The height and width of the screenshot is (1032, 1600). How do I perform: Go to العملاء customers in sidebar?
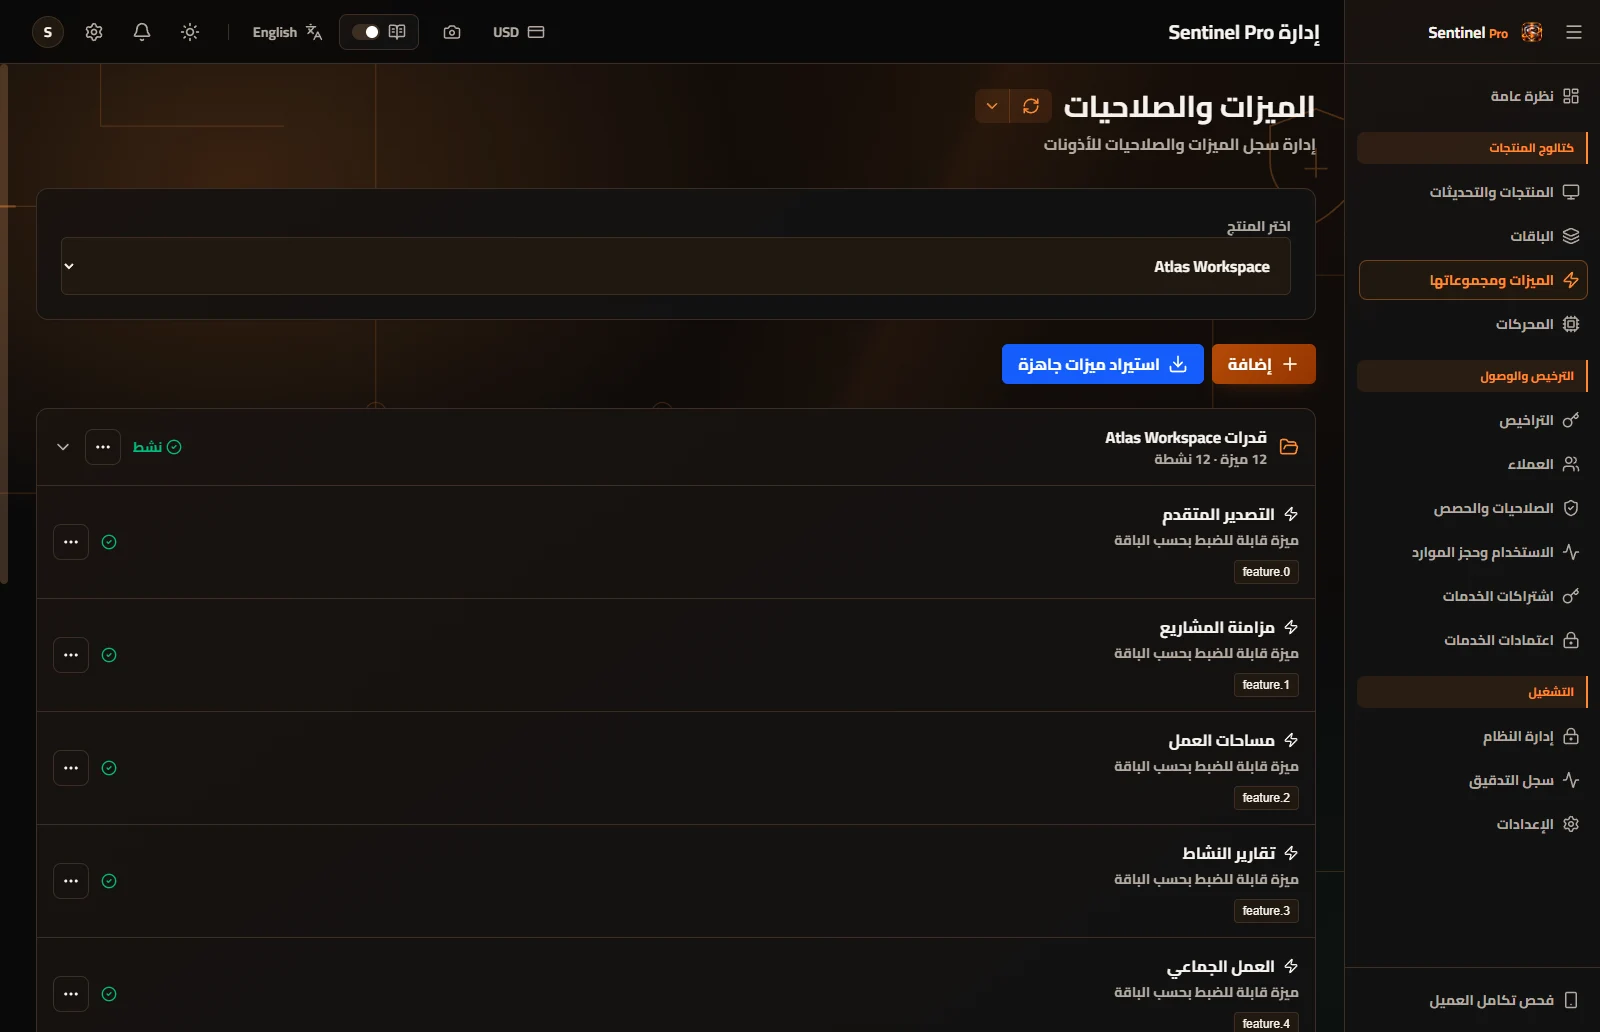(x=1472, y=464)
